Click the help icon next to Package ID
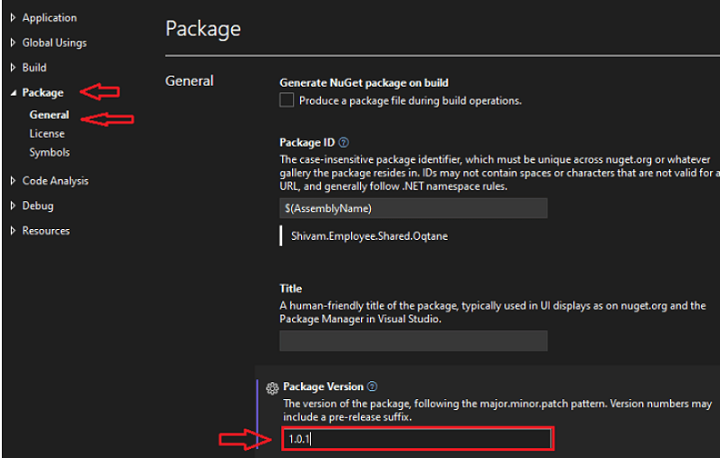This screenshot has width=720, height=458. point(344,143)
